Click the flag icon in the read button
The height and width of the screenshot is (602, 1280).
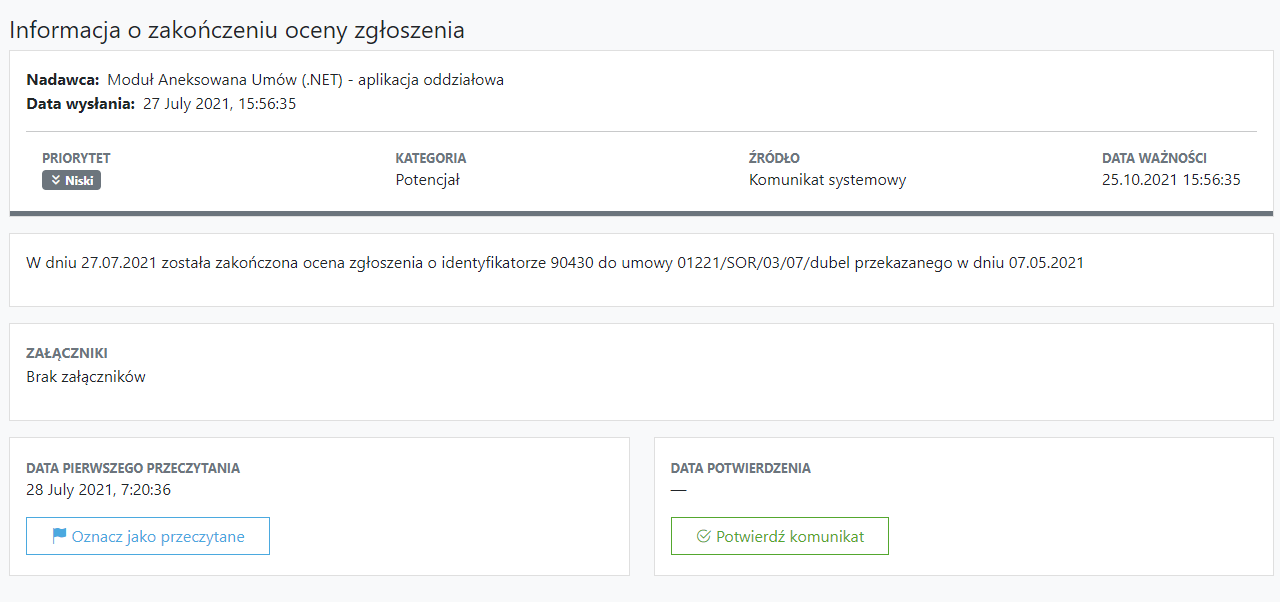[x=59, y=536]
